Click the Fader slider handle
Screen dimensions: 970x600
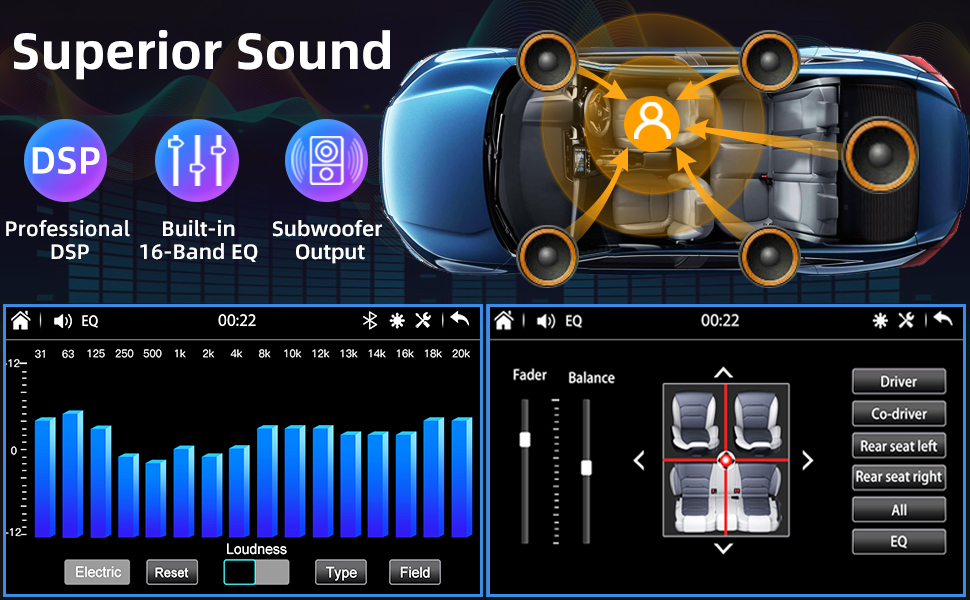(x=524, y=439)
